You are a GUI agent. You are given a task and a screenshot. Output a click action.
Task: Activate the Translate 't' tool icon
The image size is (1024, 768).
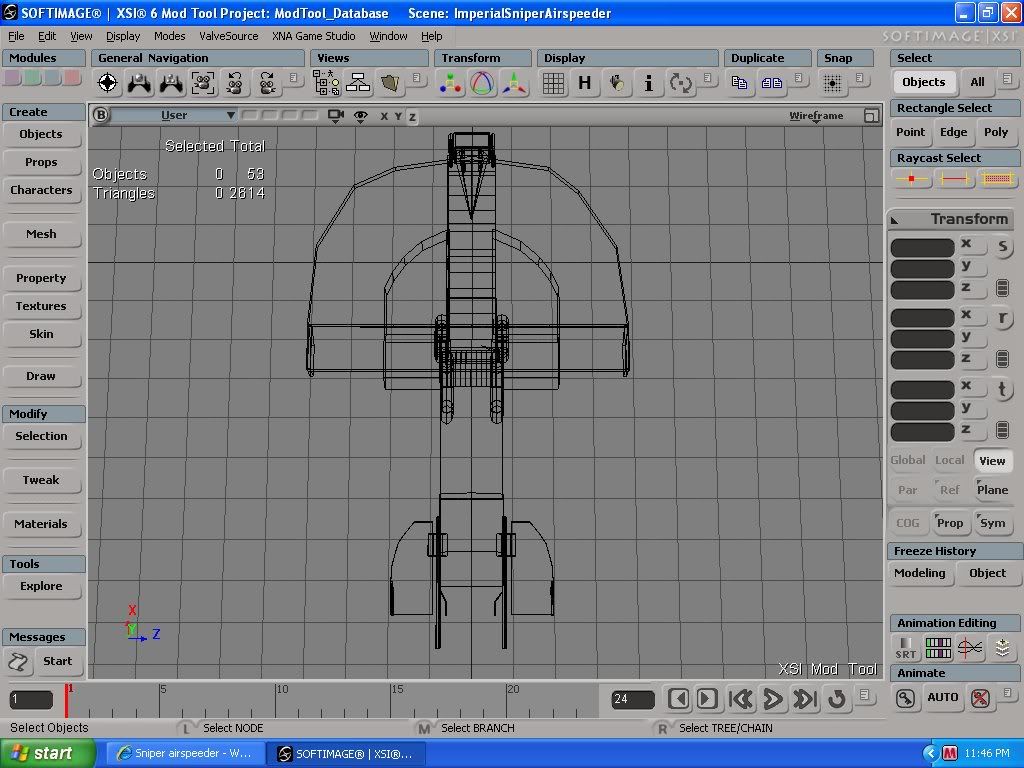[x=1002, y=389]
